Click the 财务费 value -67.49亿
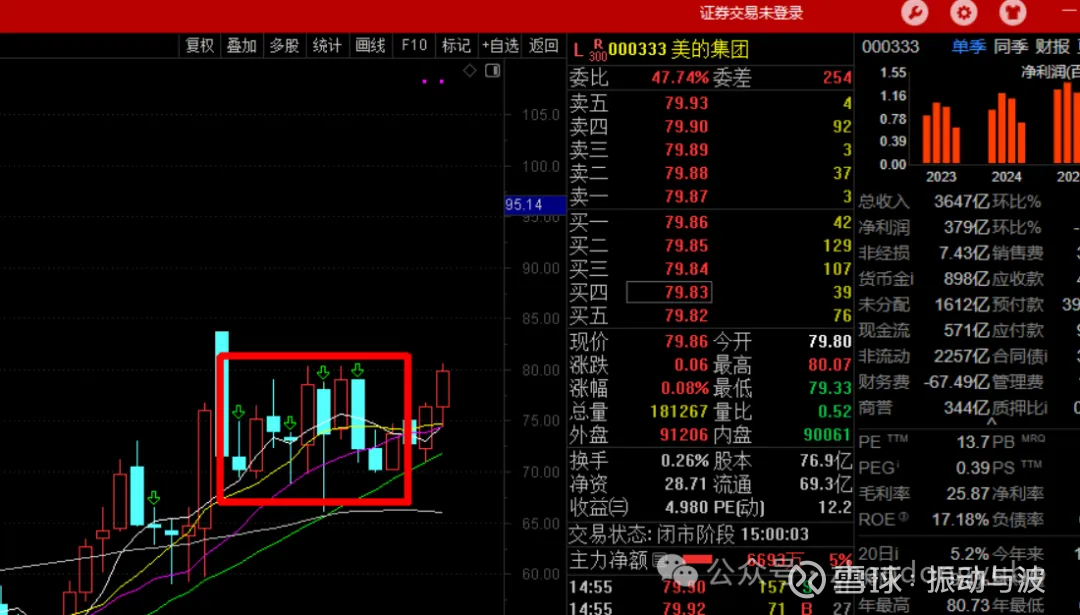Image resolution: width=1080 pixels, height=615 pixels. pos(956,382)
